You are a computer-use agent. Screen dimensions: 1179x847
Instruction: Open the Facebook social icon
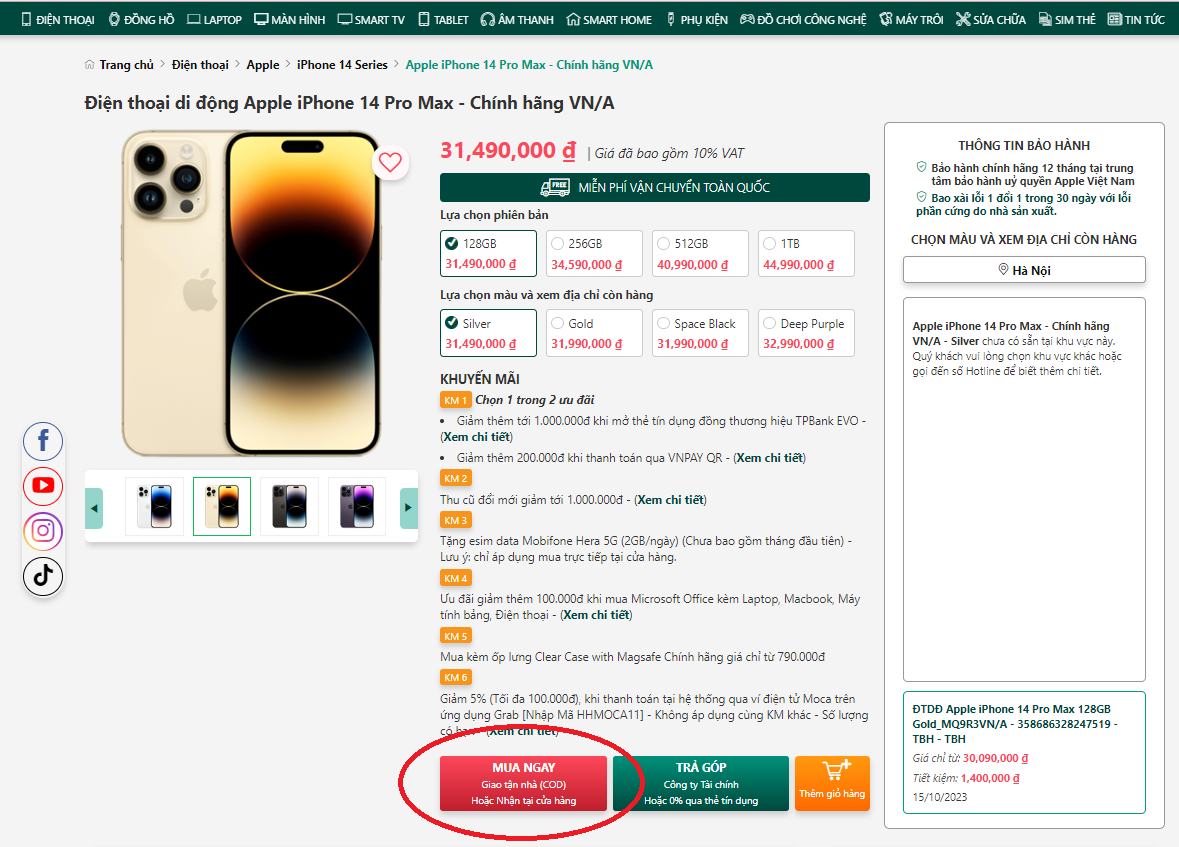point(43,441)
